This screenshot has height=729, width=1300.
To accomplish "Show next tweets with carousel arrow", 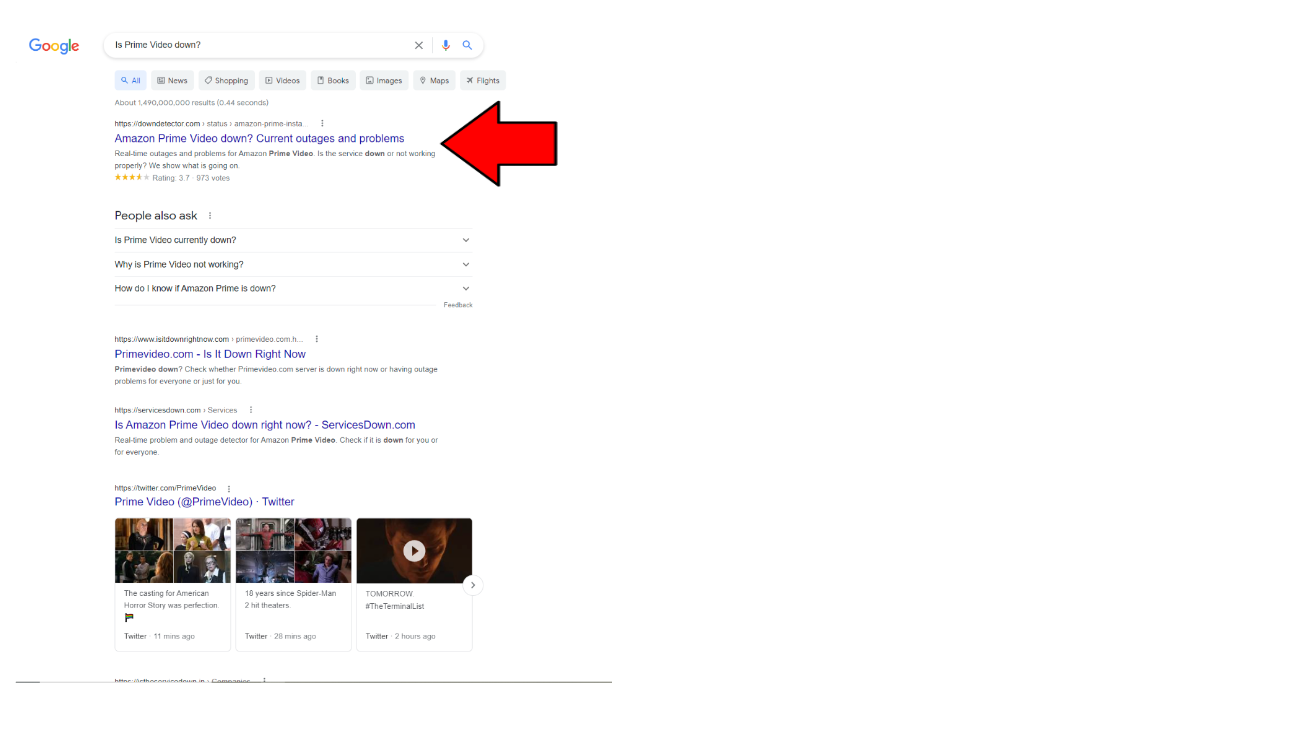I will 473,585.
